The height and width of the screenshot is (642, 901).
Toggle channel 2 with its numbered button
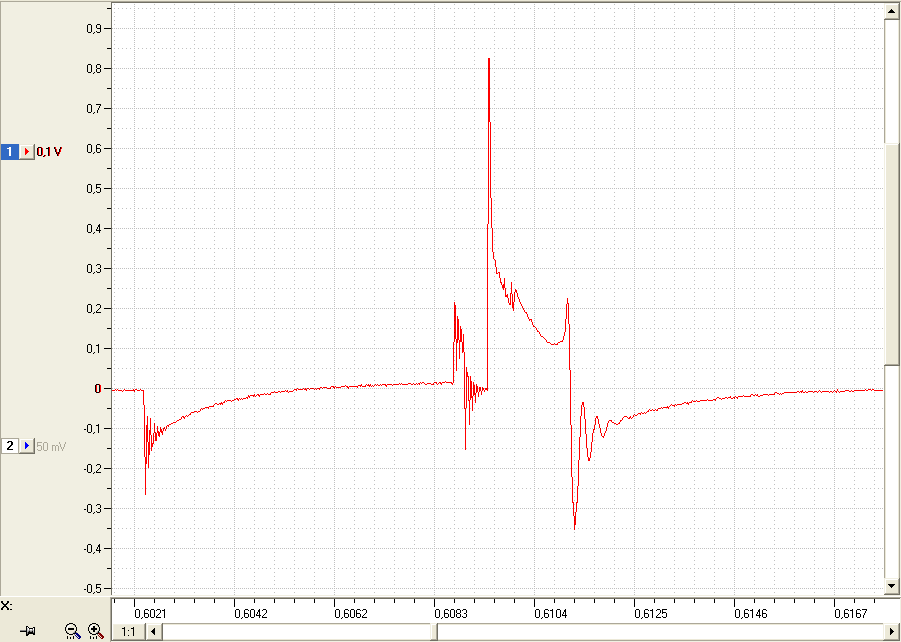(10, 445)
